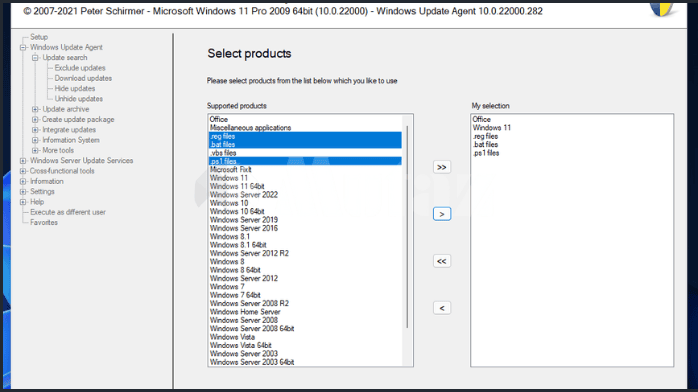Select Windows Vista 64bit entry
This screenshot has width=698, height=392.
(305, 345)
